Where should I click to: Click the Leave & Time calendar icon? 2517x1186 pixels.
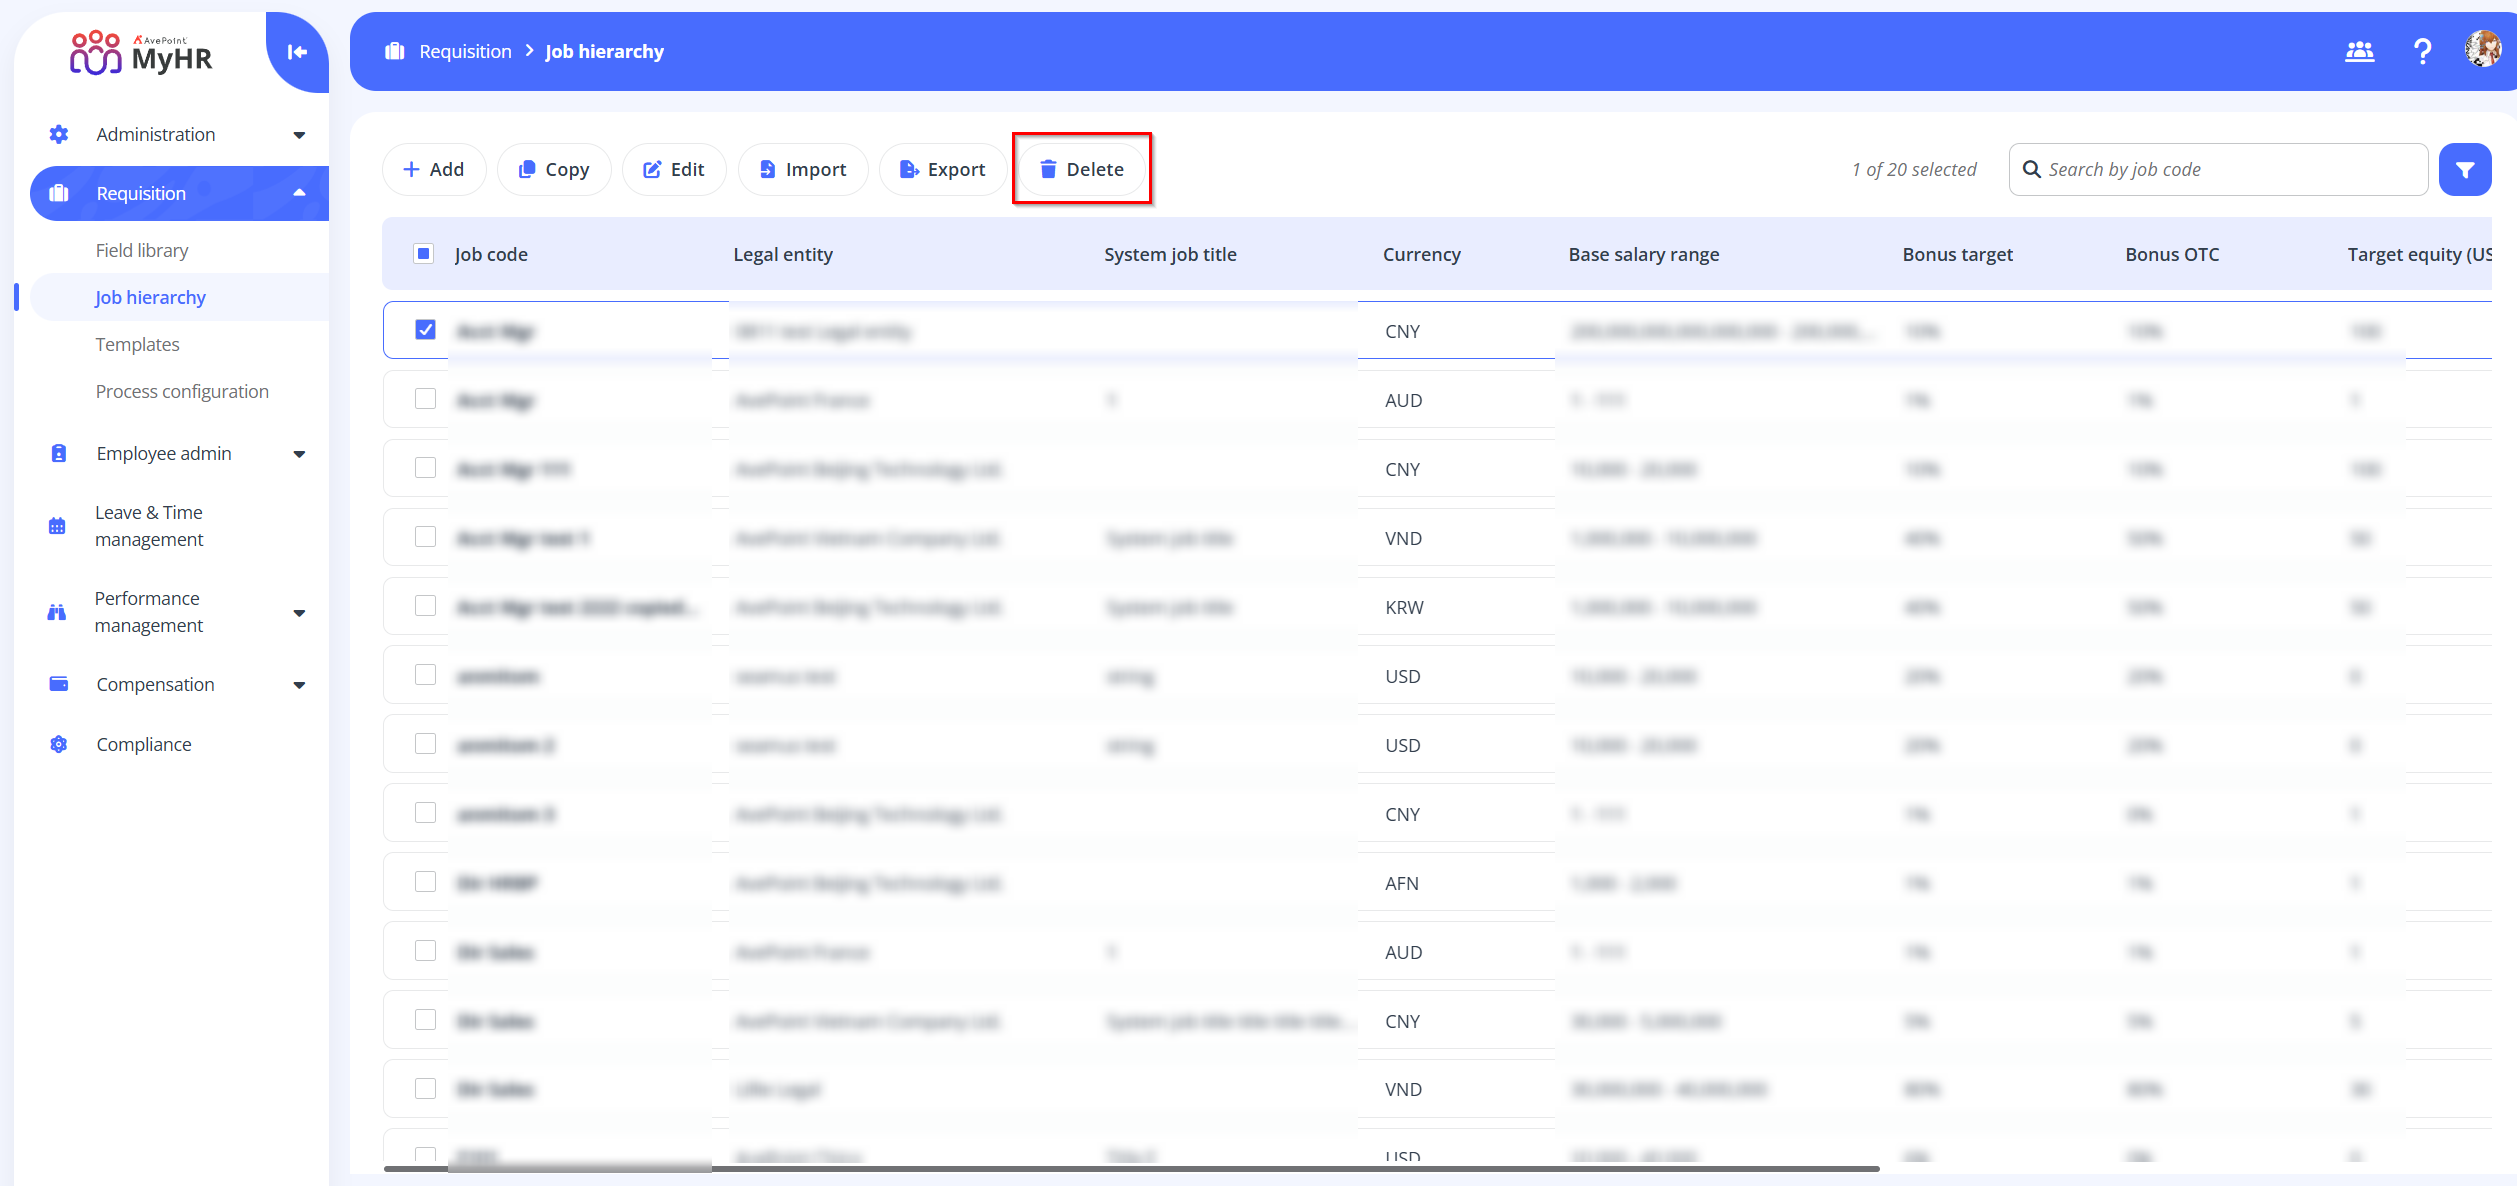(x=57, y=526)
